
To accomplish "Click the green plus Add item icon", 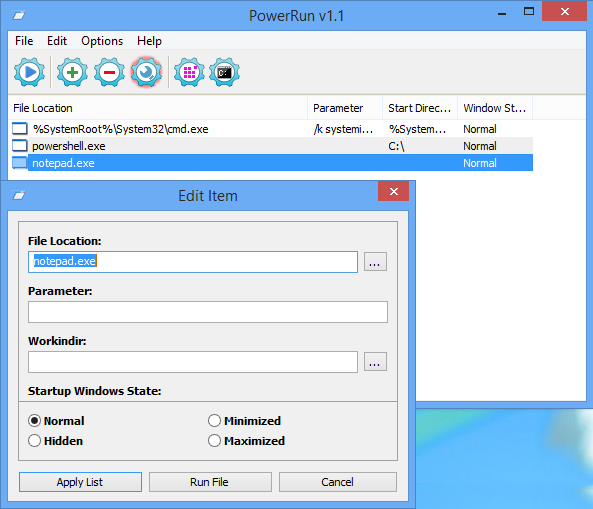I will [72, 72].
